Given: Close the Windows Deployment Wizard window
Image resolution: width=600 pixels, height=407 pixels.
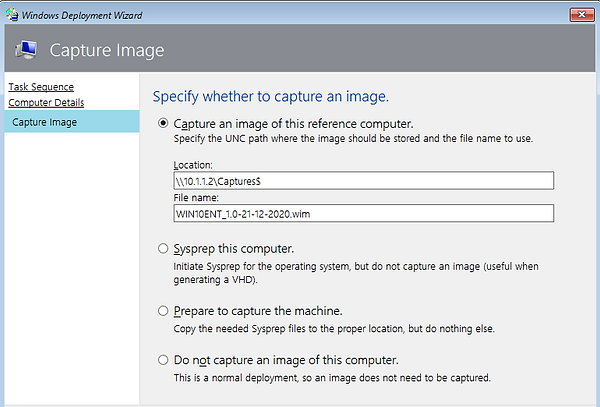Looking at the screenshot, I should click(582, 15).
